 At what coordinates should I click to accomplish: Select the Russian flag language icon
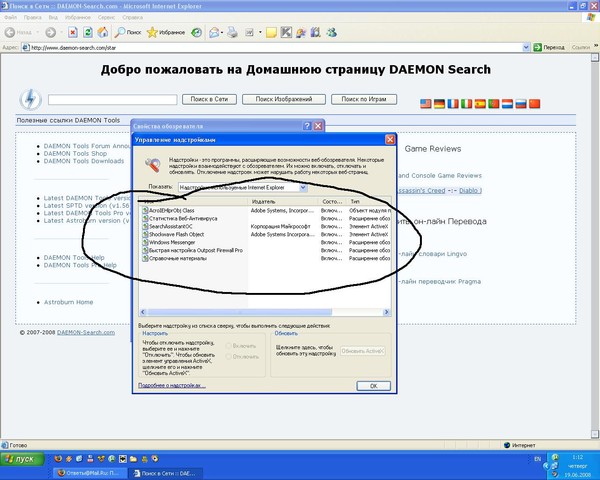(521, 103)
